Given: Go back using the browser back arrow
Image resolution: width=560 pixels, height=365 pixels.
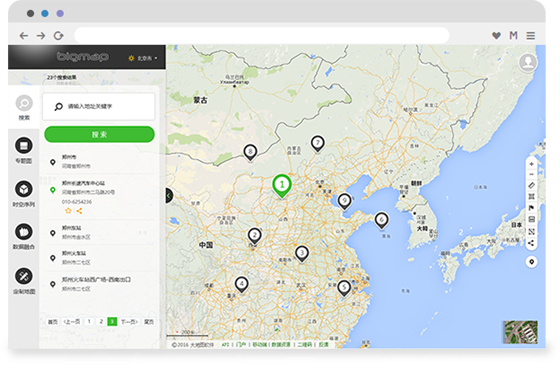Looking at the screenshot, I should pyautogui.click(x=24, y=36).
